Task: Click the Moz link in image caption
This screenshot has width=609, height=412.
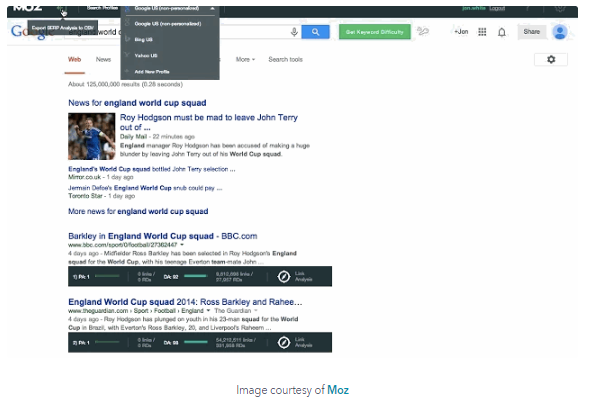Action: 338,390
